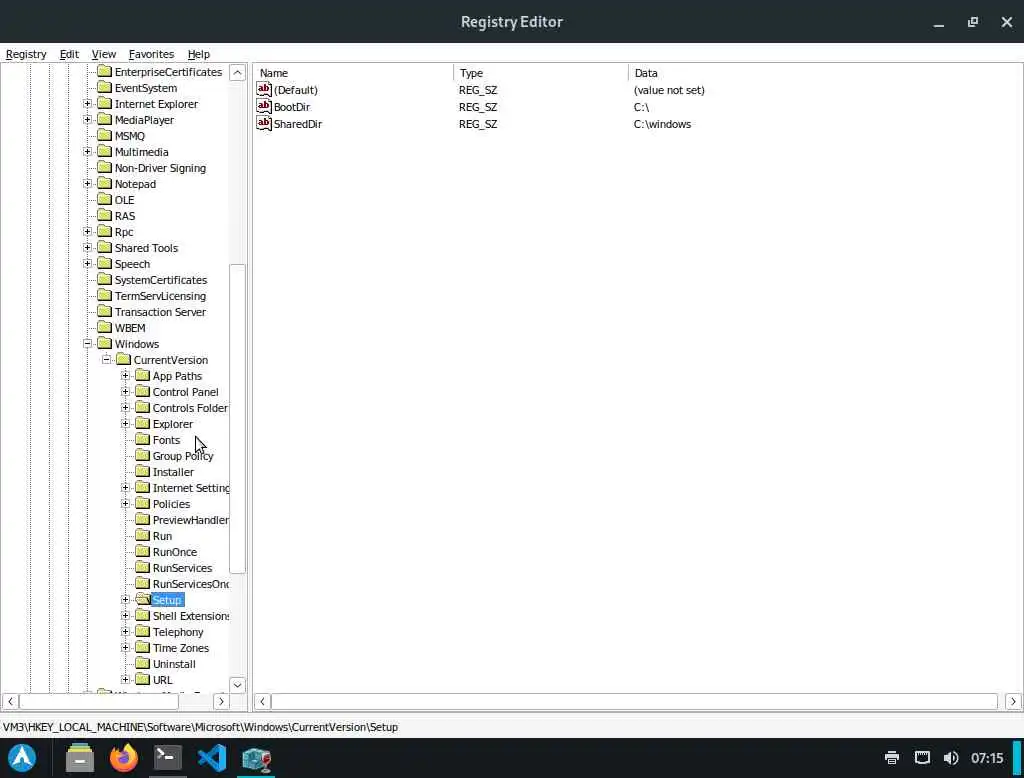1024x778 pixels.
Task: Open the terminal from taskbar
Action: click(x=168, y=758)
